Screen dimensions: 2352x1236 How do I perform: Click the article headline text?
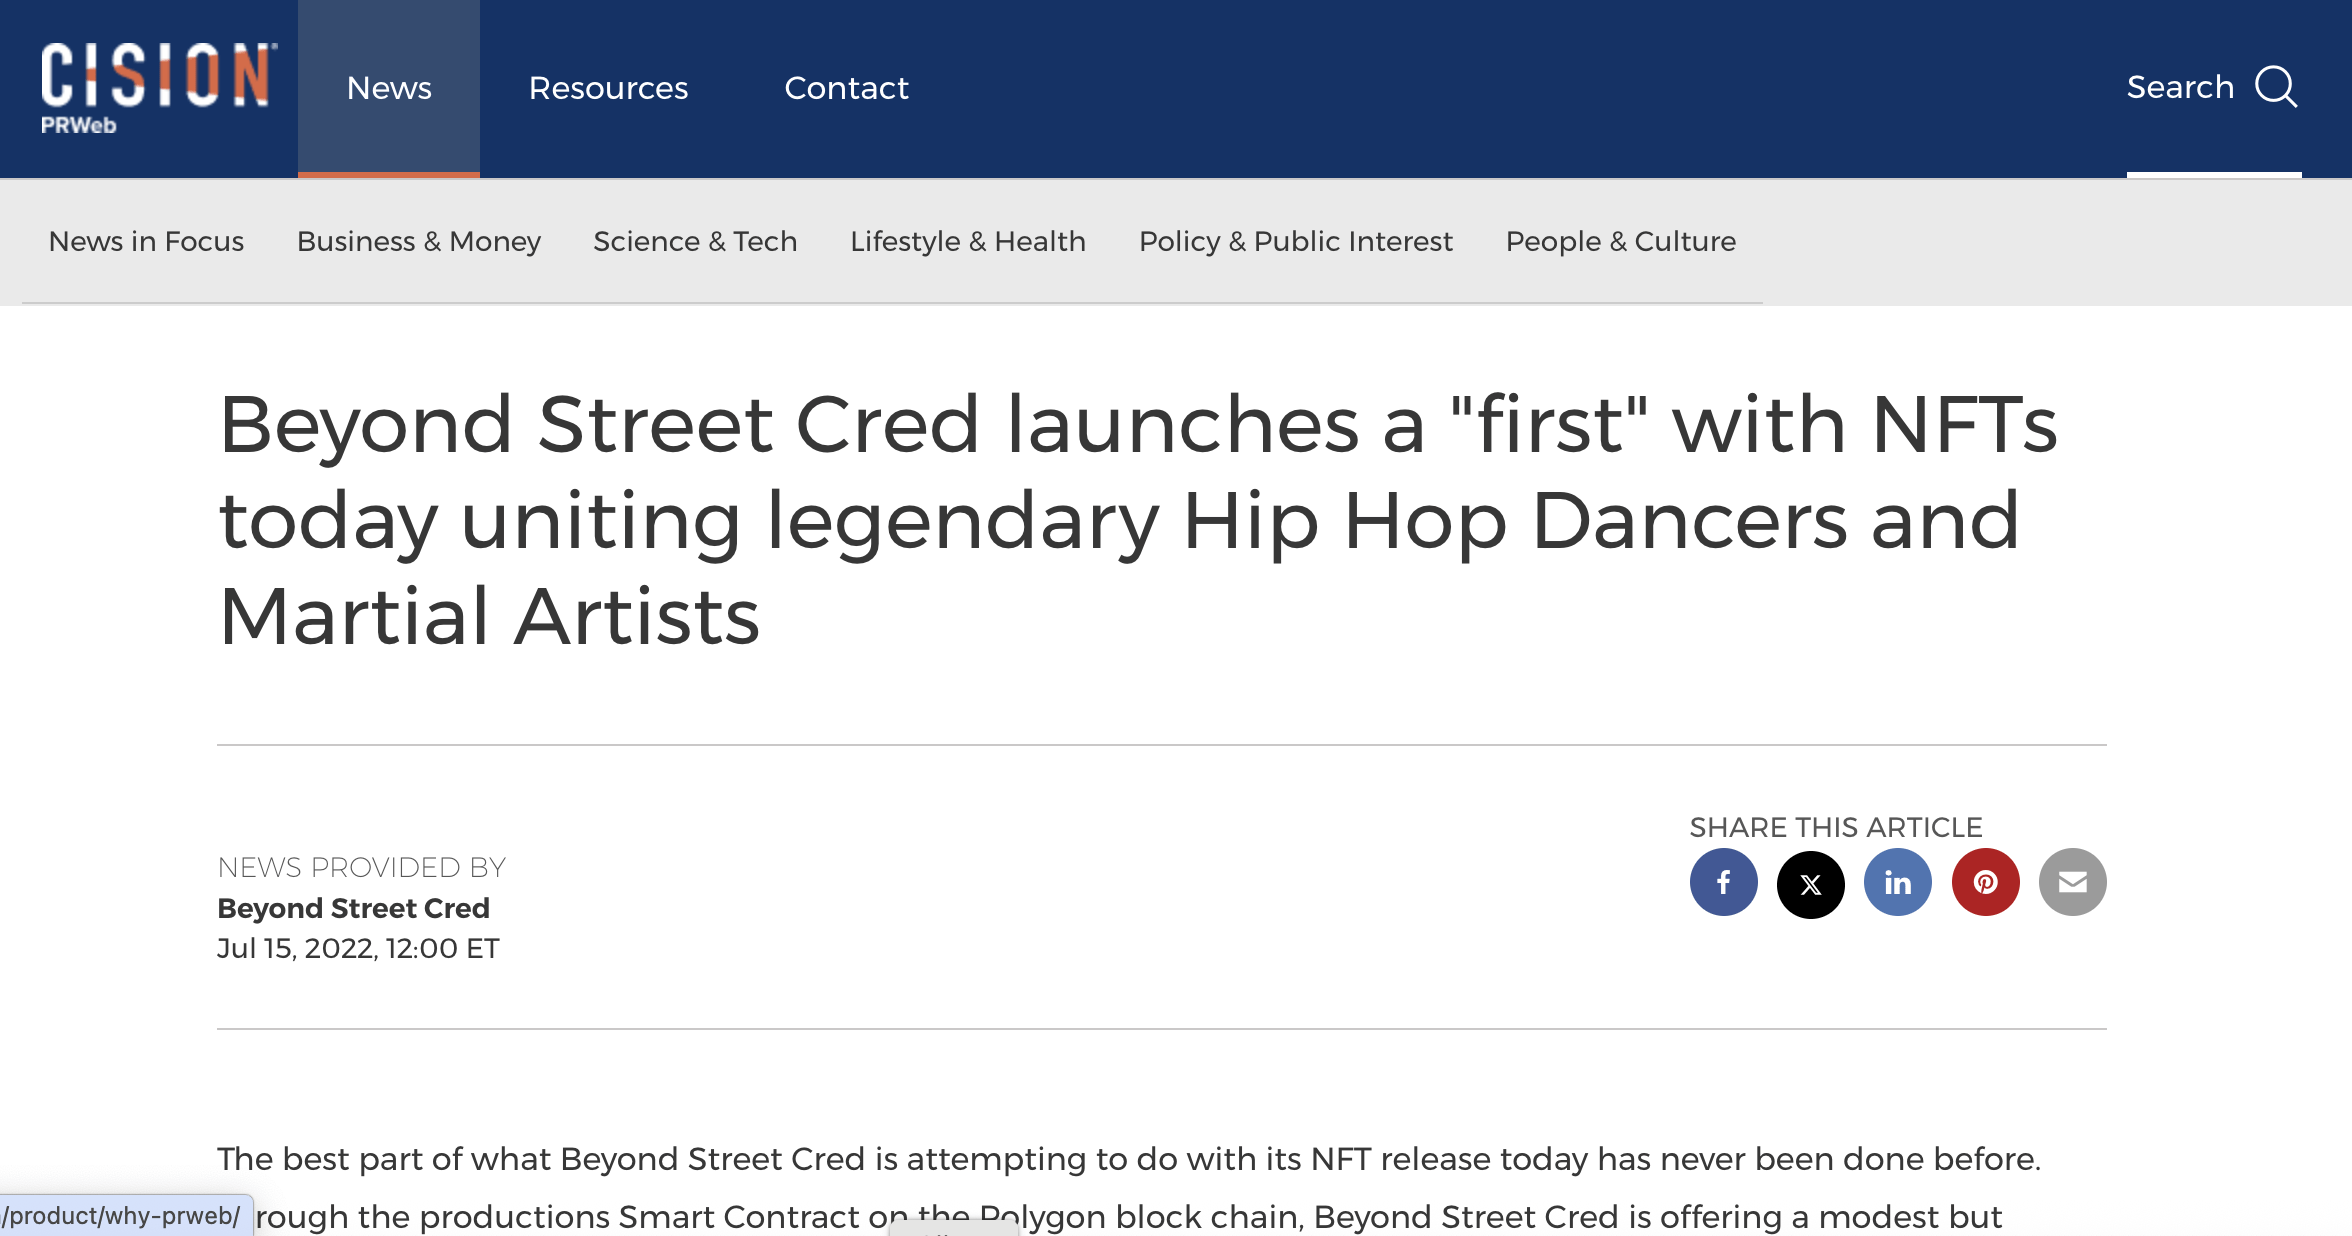pyautogui.click(x=1137, y=520)
